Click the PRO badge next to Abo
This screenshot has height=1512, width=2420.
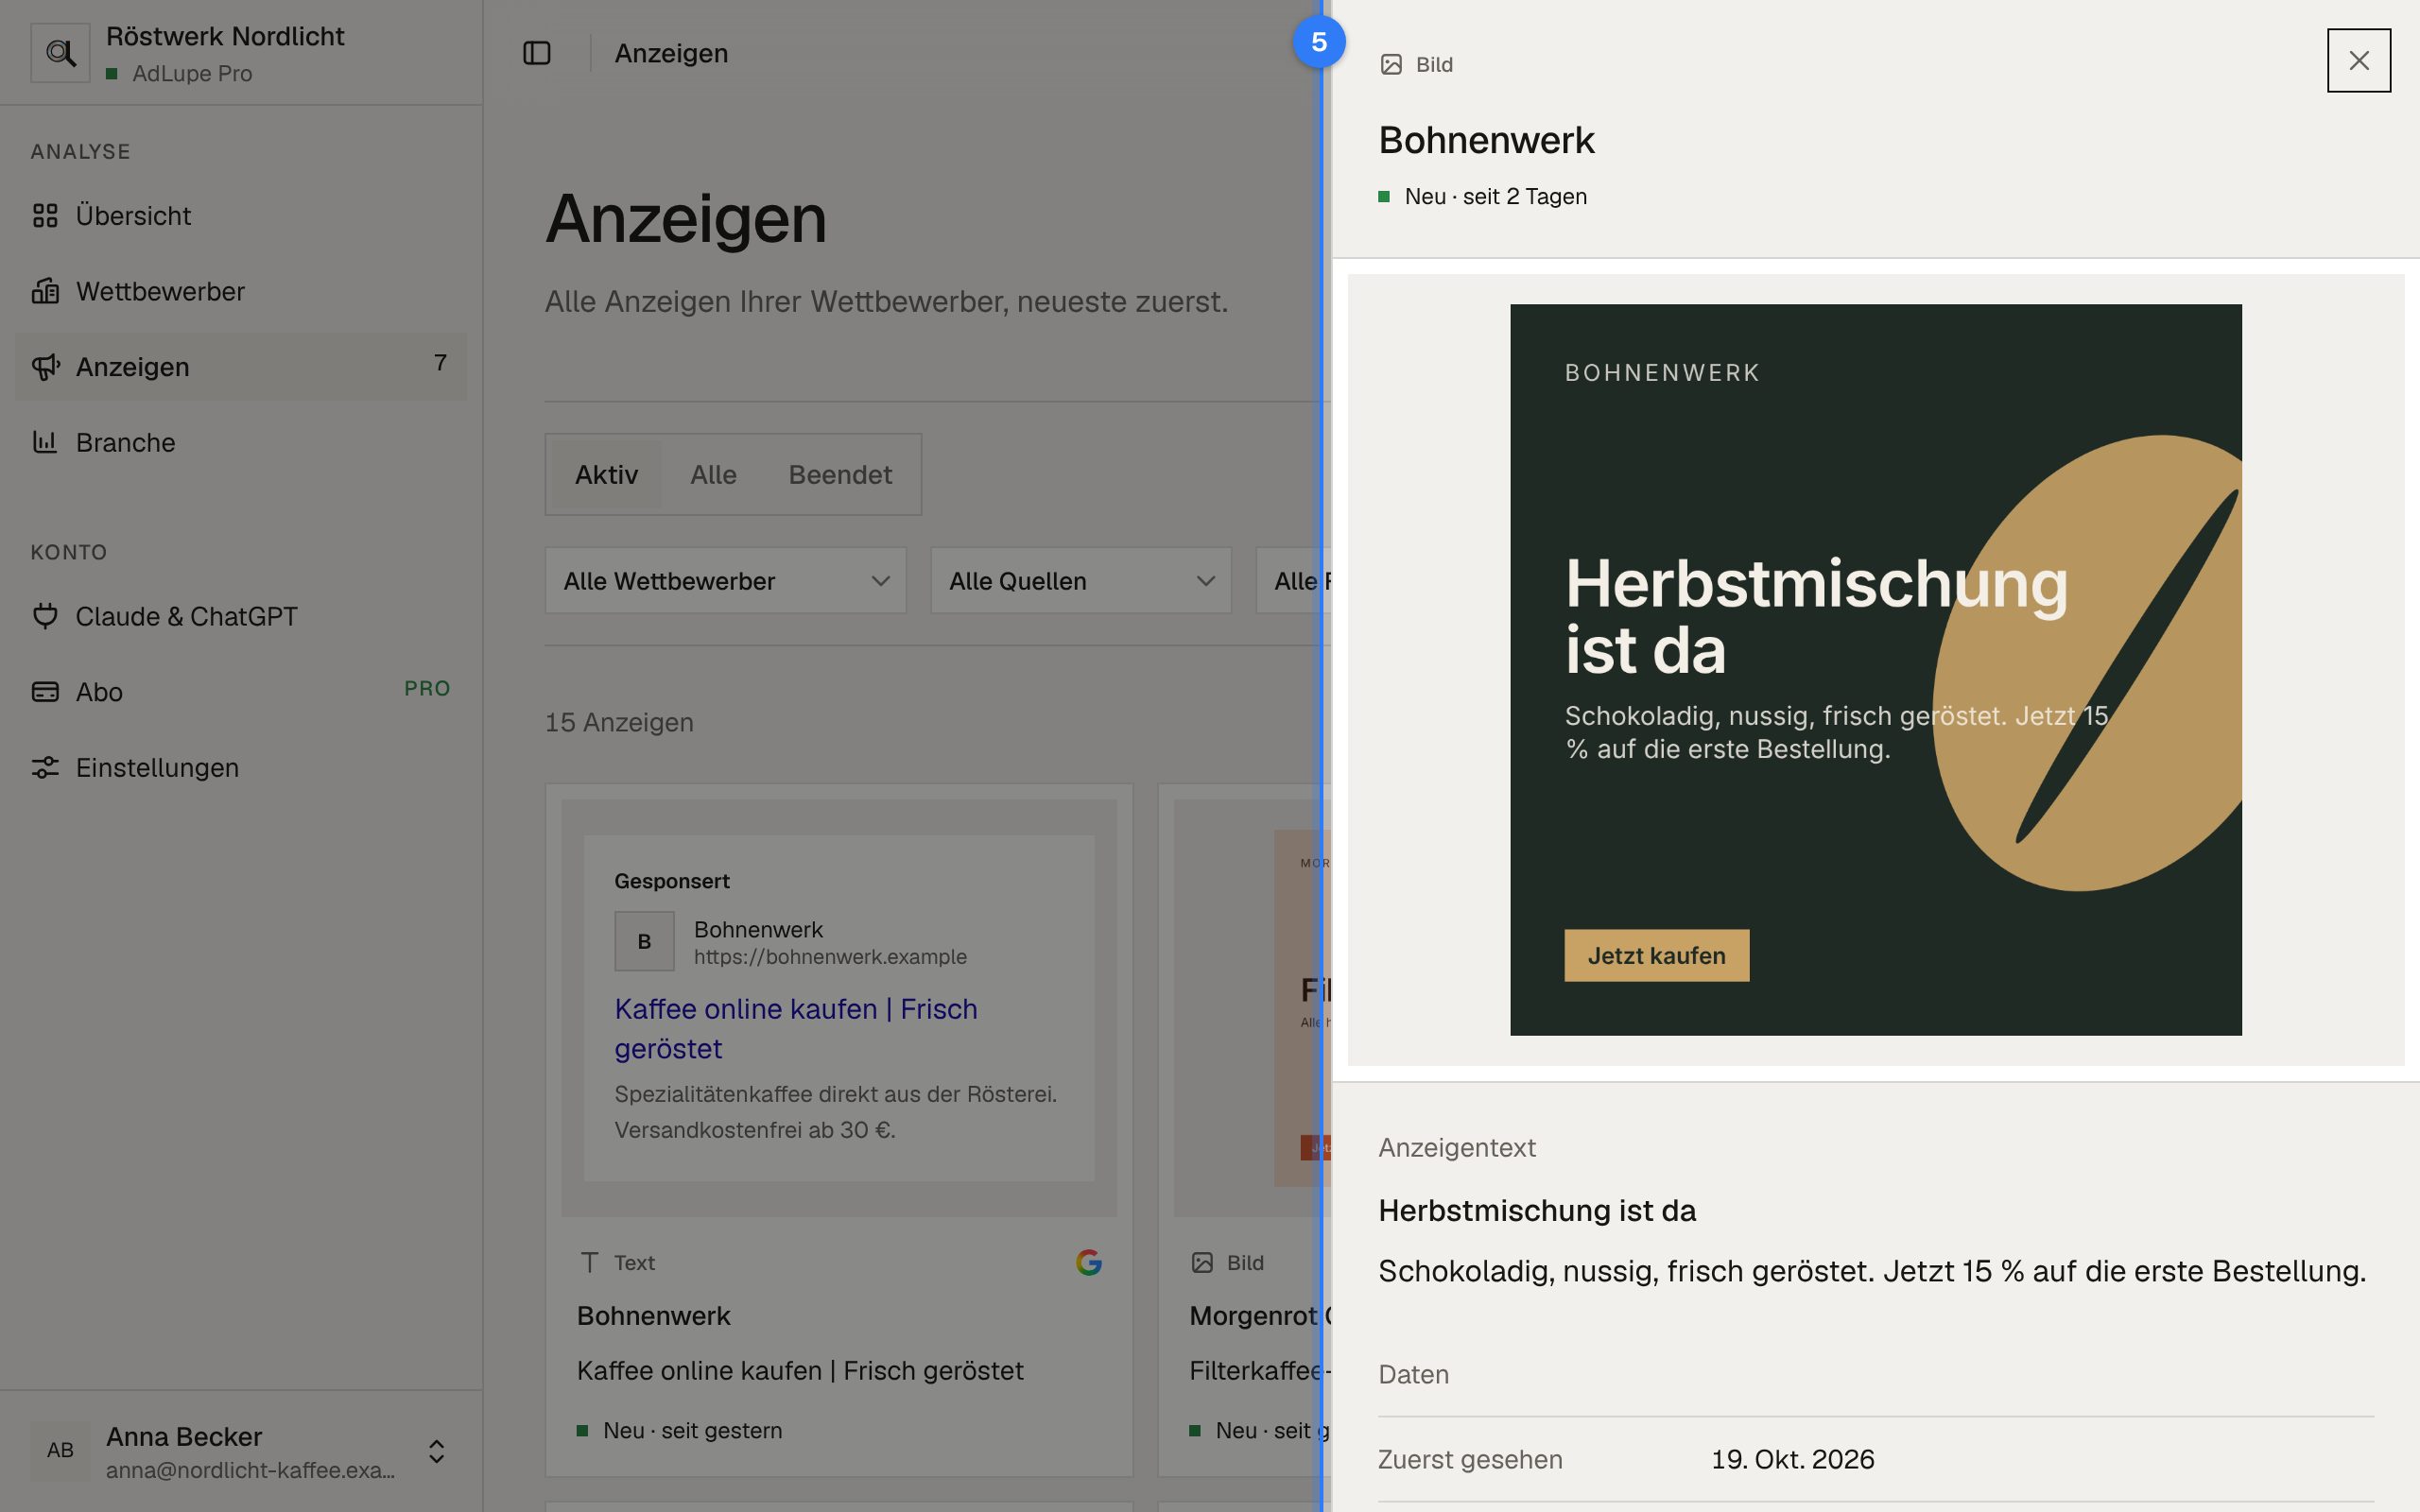(427, 689)
